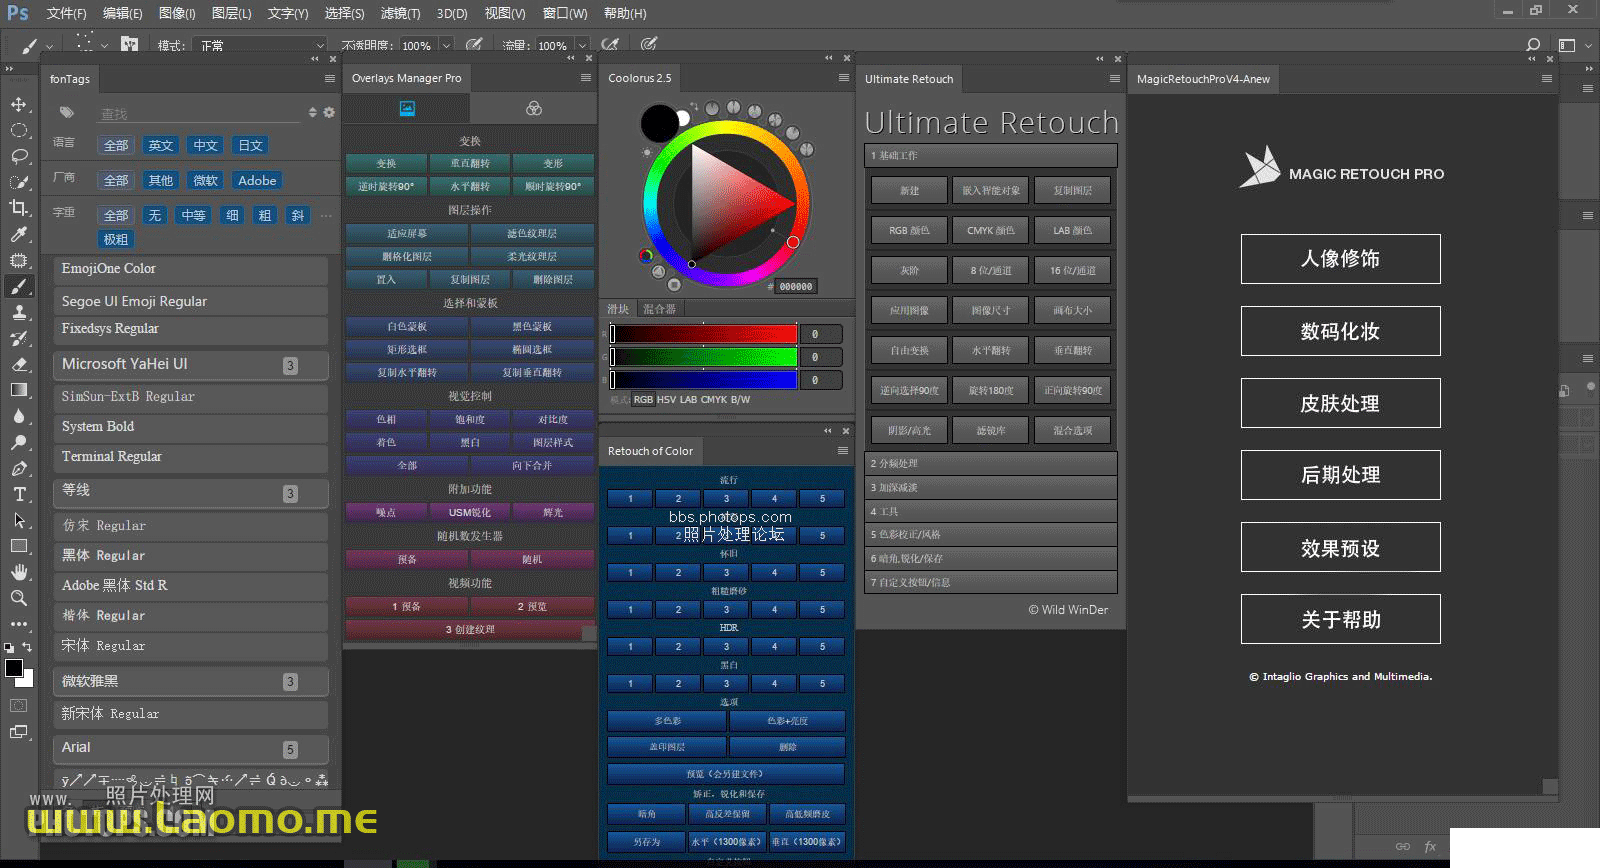Switch to the 混合器 tab in Coolorus
Image resolution: width=1600 pixels, height=868 pixels.
click(659, 309)
